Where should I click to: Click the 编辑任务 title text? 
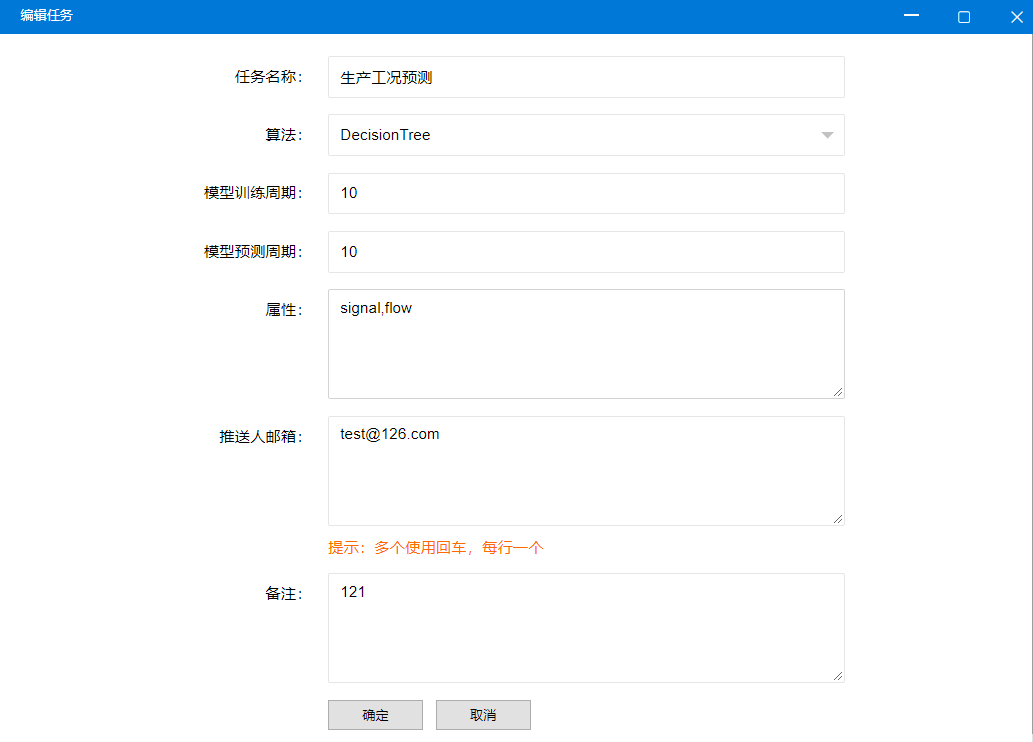click(x=46, y=16)
